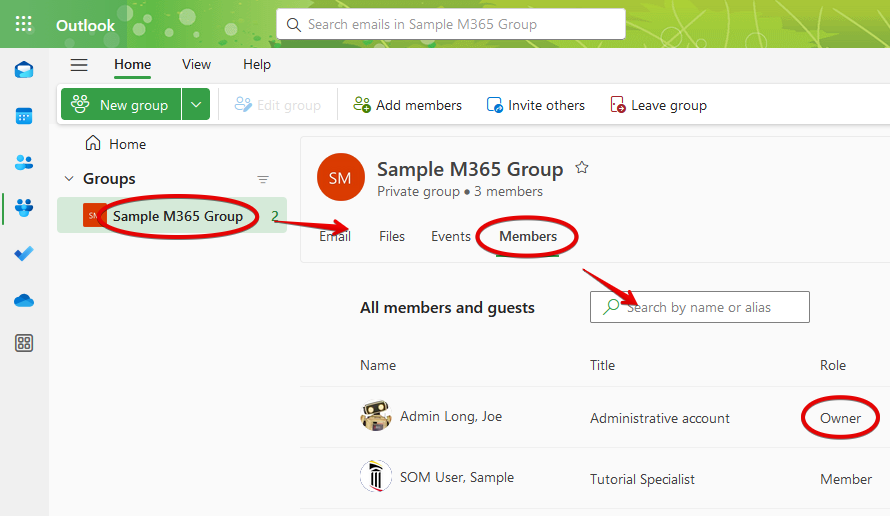This screenshot has height=516, width=890.
Task: Click Admin Long, Joe avatar
Action: (375, 416)
